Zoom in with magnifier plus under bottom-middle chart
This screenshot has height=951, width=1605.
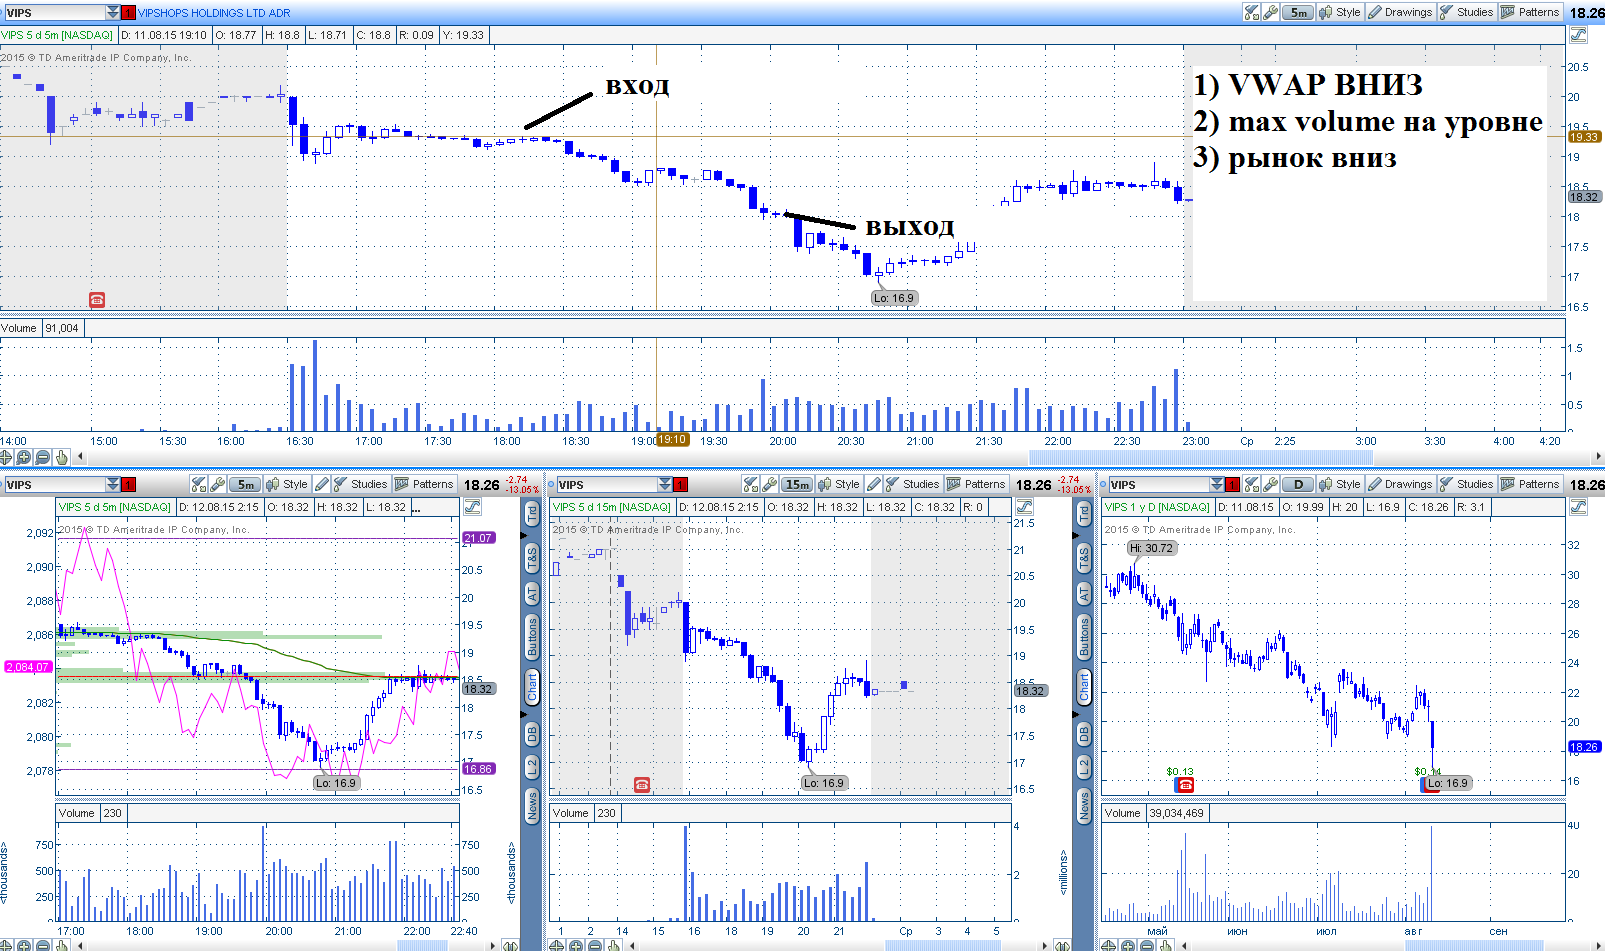575,945
